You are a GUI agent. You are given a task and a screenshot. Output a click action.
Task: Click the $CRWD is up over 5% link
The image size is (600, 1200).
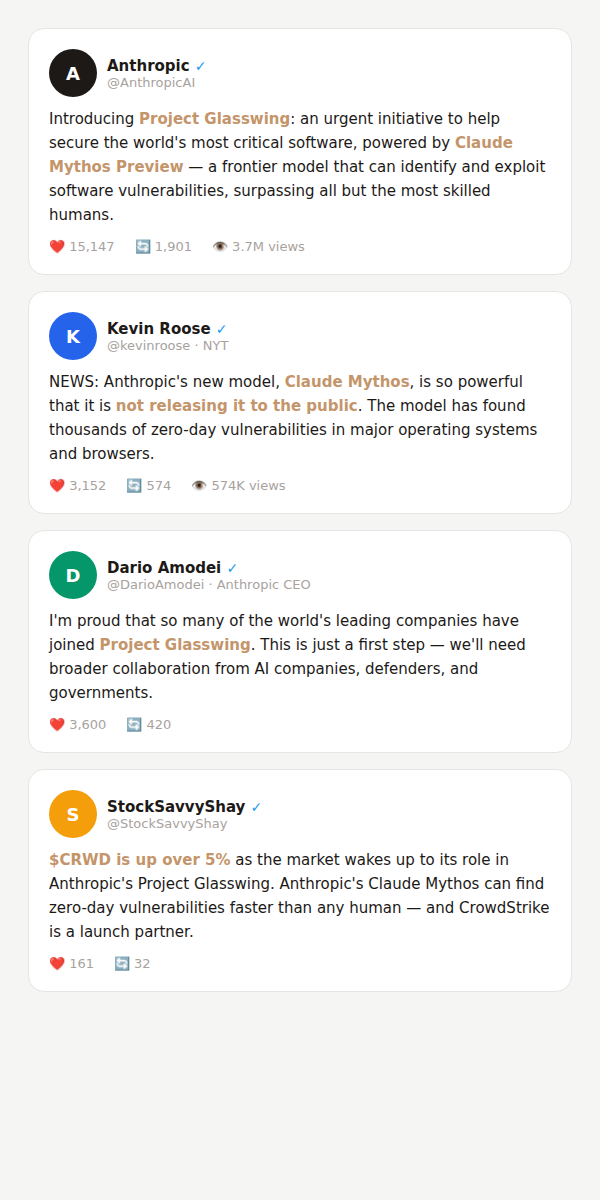point(139,860)
